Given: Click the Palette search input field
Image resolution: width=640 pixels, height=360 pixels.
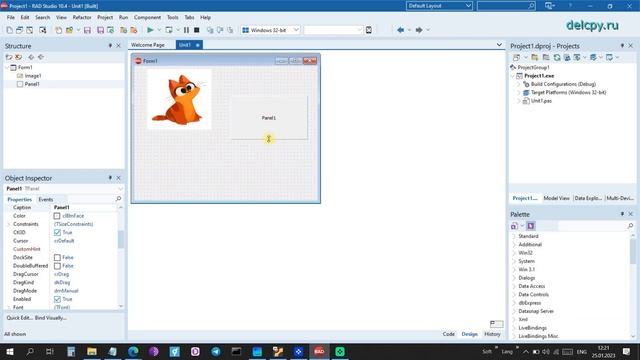Looking at the screenshot, I should pos(592,226).
